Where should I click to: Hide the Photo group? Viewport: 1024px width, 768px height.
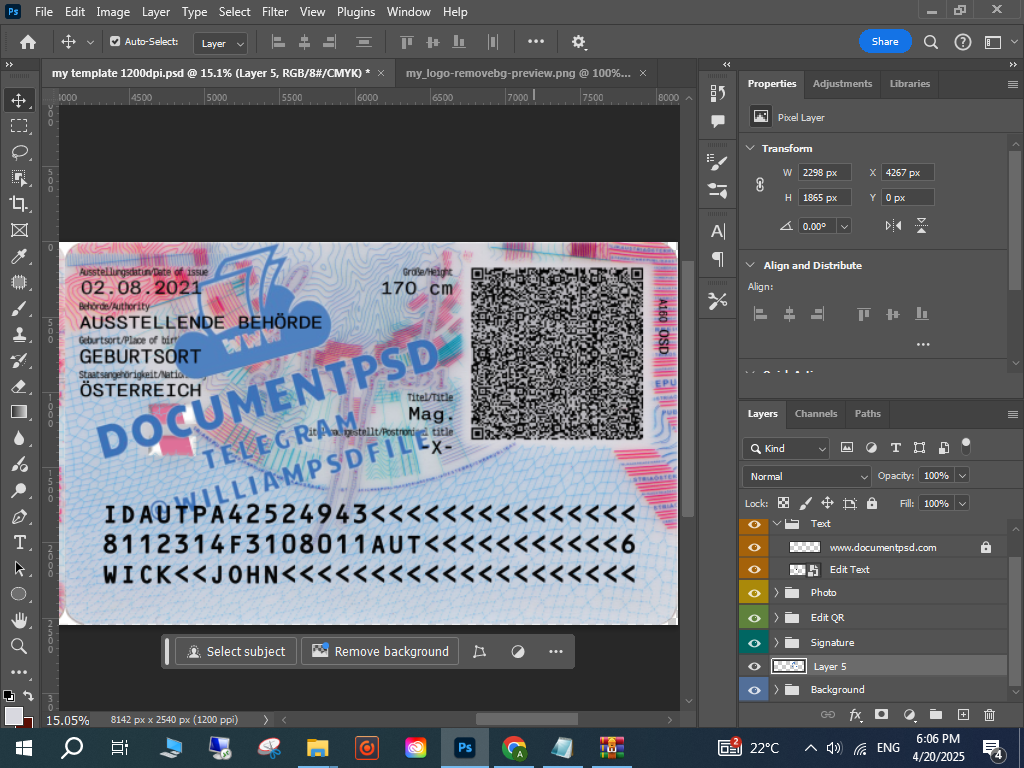(x=754, y=593)
